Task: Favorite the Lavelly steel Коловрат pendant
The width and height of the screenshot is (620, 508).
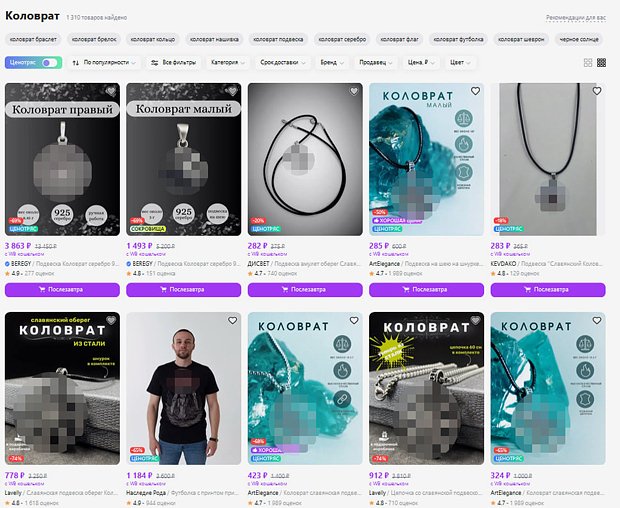Action: click(111, 321)
